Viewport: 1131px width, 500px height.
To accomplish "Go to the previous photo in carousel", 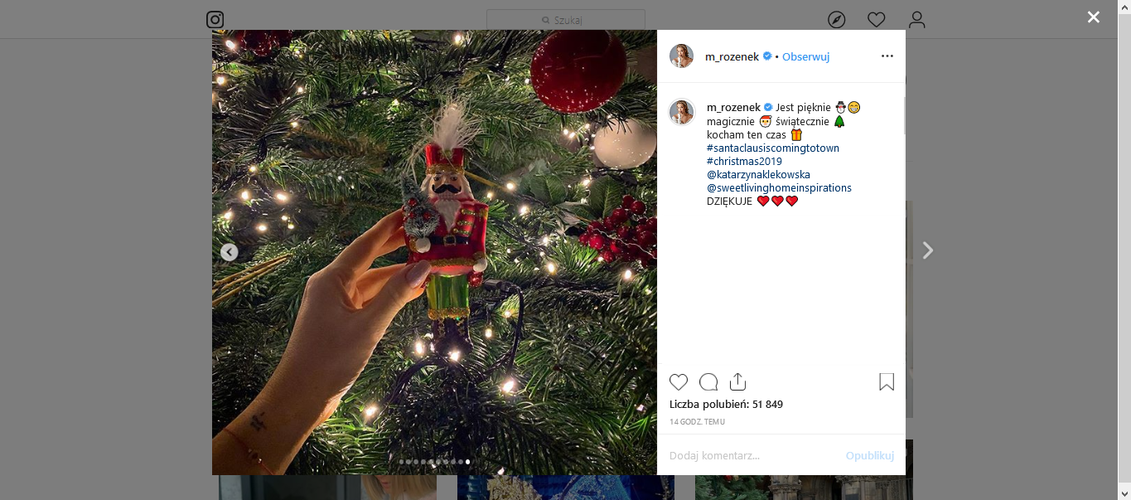I will click(x=229, y=252).
